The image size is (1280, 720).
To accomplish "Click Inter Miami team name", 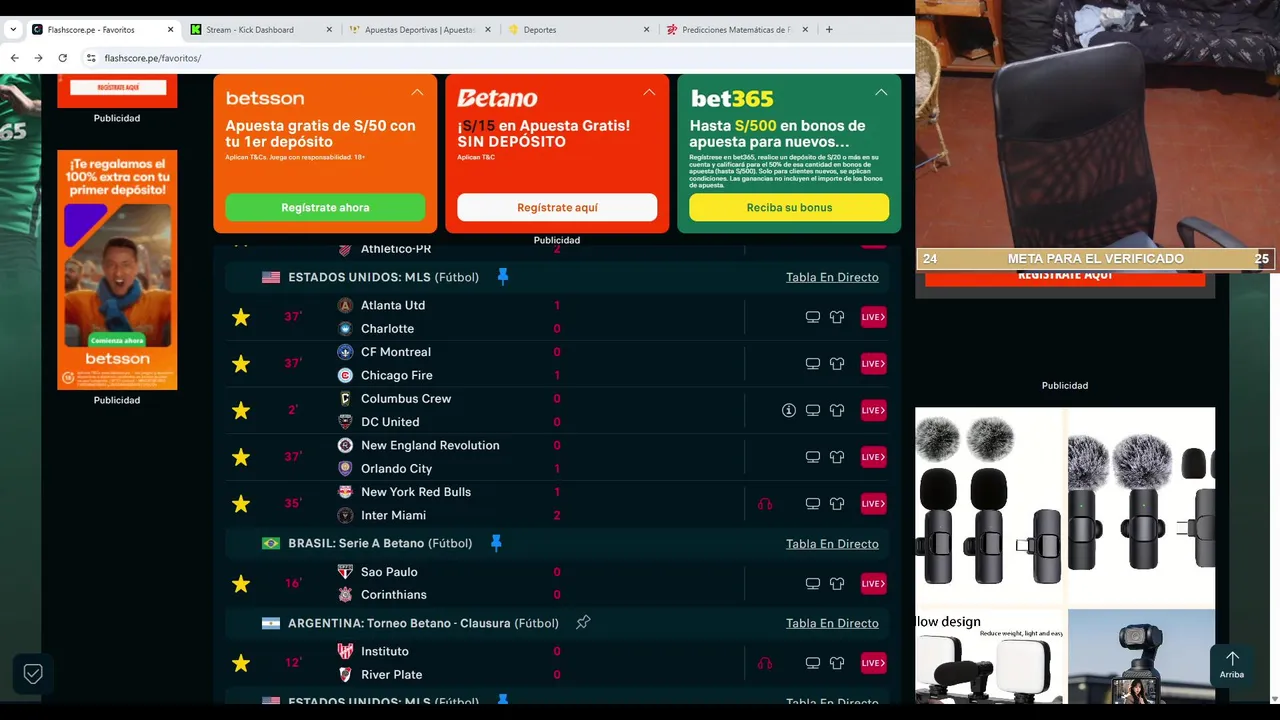I will (393, 515).
